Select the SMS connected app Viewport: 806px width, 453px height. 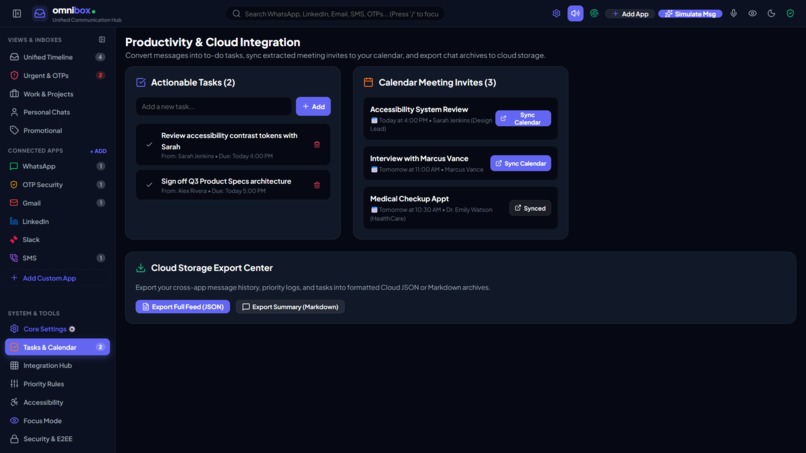[57, 258]
